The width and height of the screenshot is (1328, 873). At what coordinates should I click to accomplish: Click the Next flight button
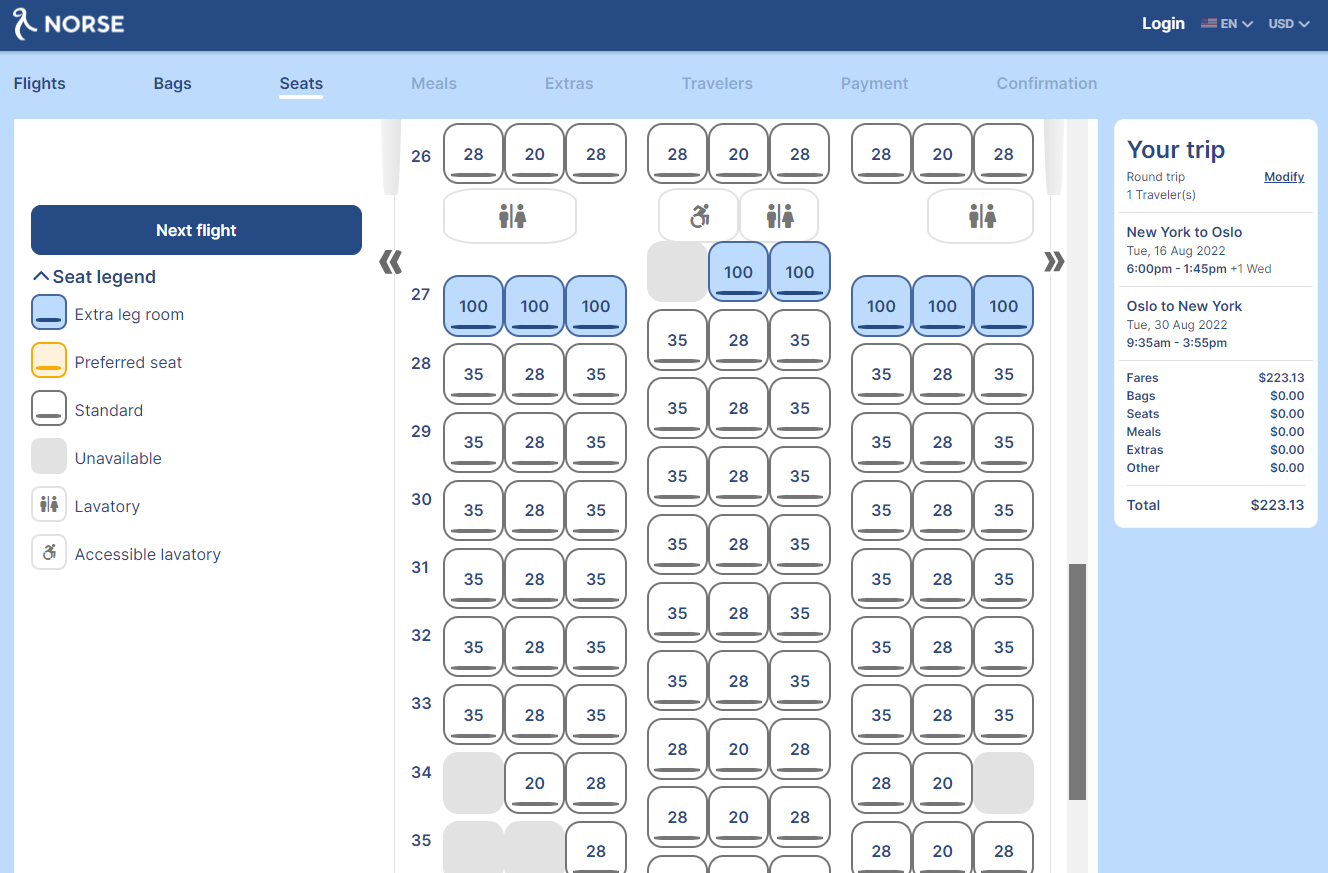196,230
